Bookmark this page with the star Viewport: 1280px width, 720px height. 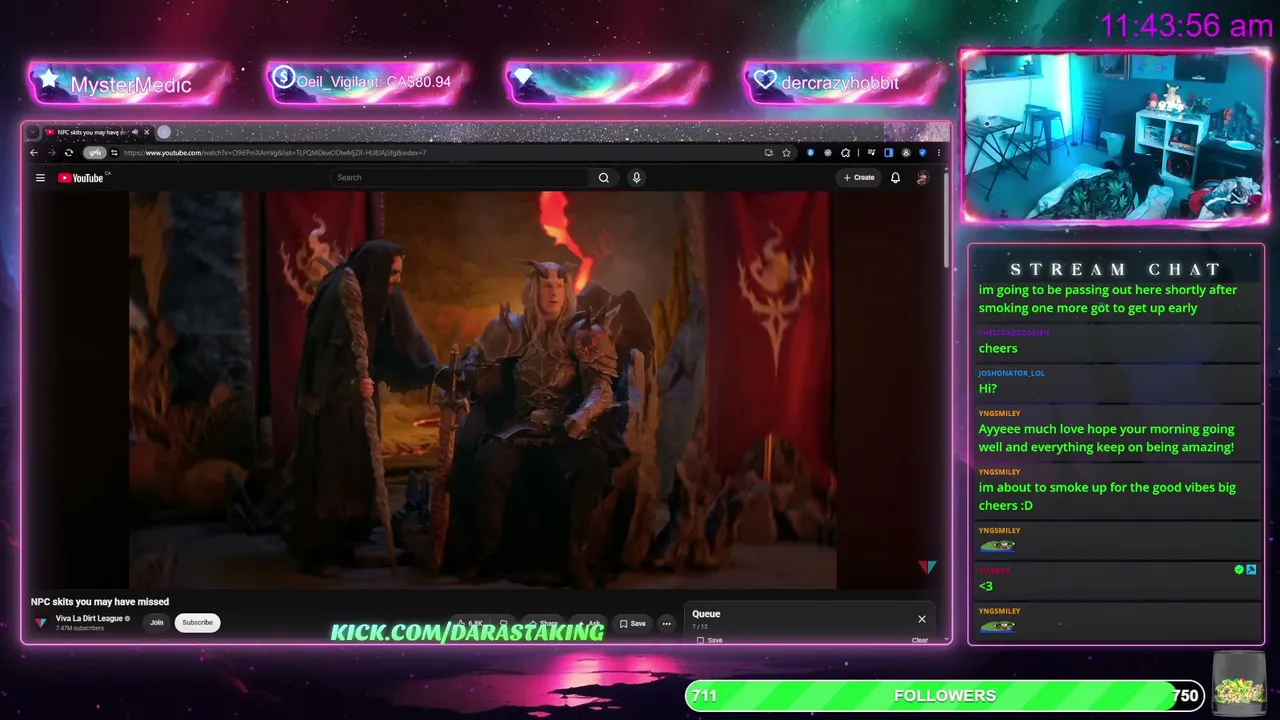coord(787,153)
